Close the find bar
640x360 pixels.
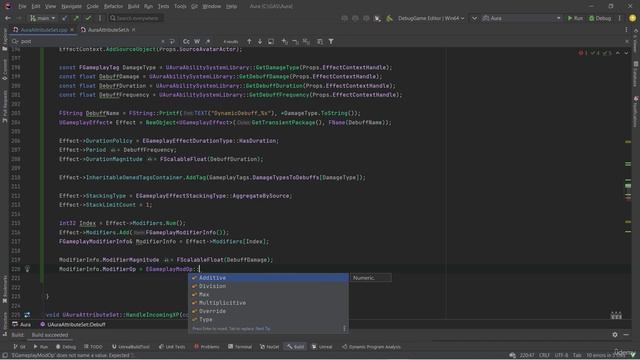[627, 41]
